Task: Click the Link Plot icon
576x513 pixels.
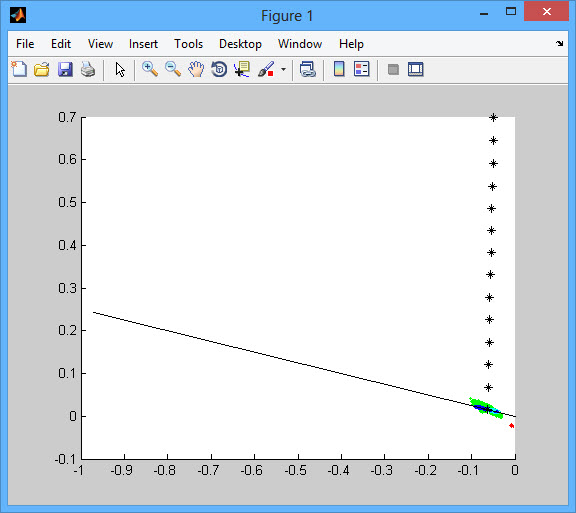Action: click(308, 69)
